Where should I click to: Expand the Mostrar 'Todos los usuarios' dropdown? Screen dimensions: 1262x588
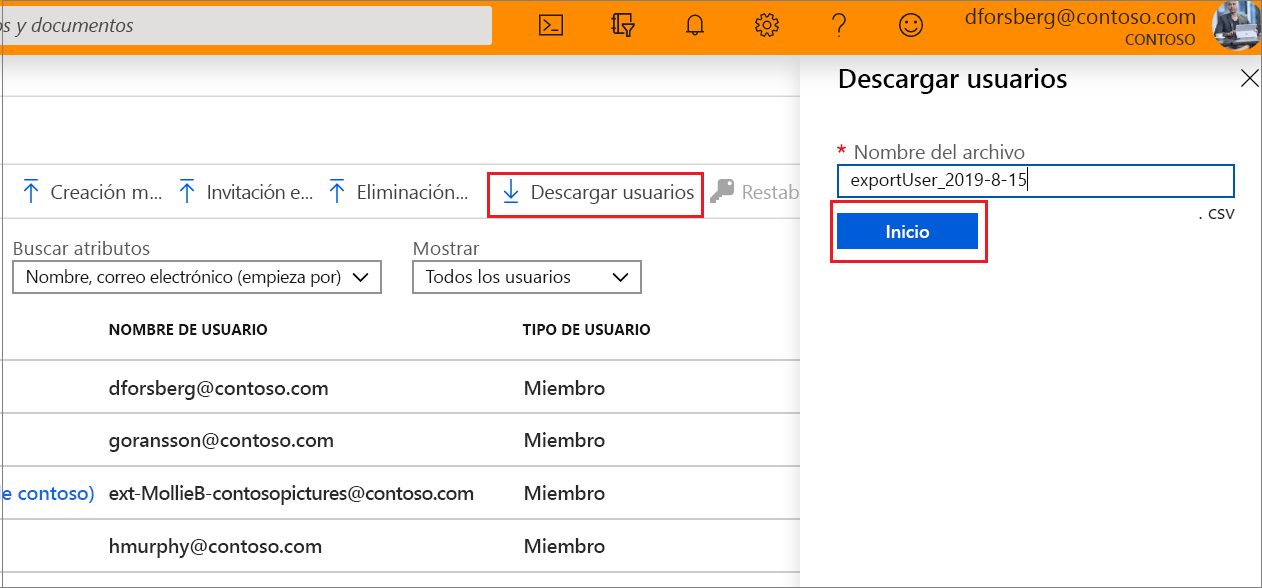pos(526,277)
